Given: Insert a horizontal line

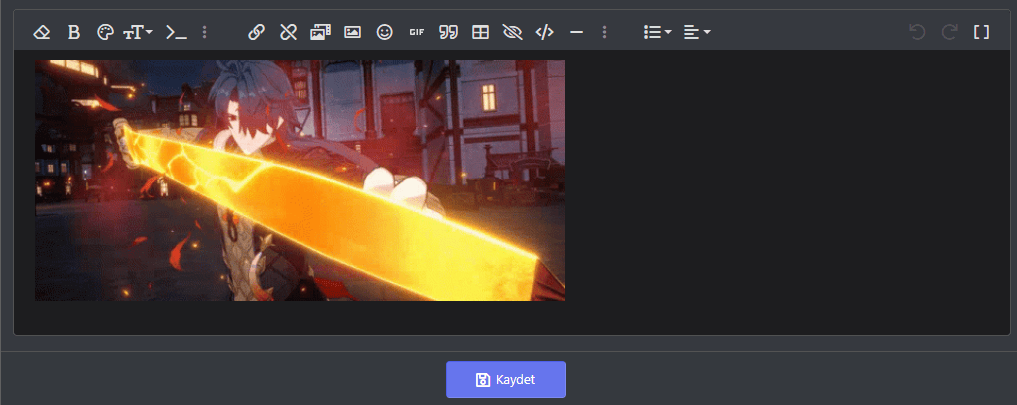Looking at the screenshot, I should [x=577, y=32].
